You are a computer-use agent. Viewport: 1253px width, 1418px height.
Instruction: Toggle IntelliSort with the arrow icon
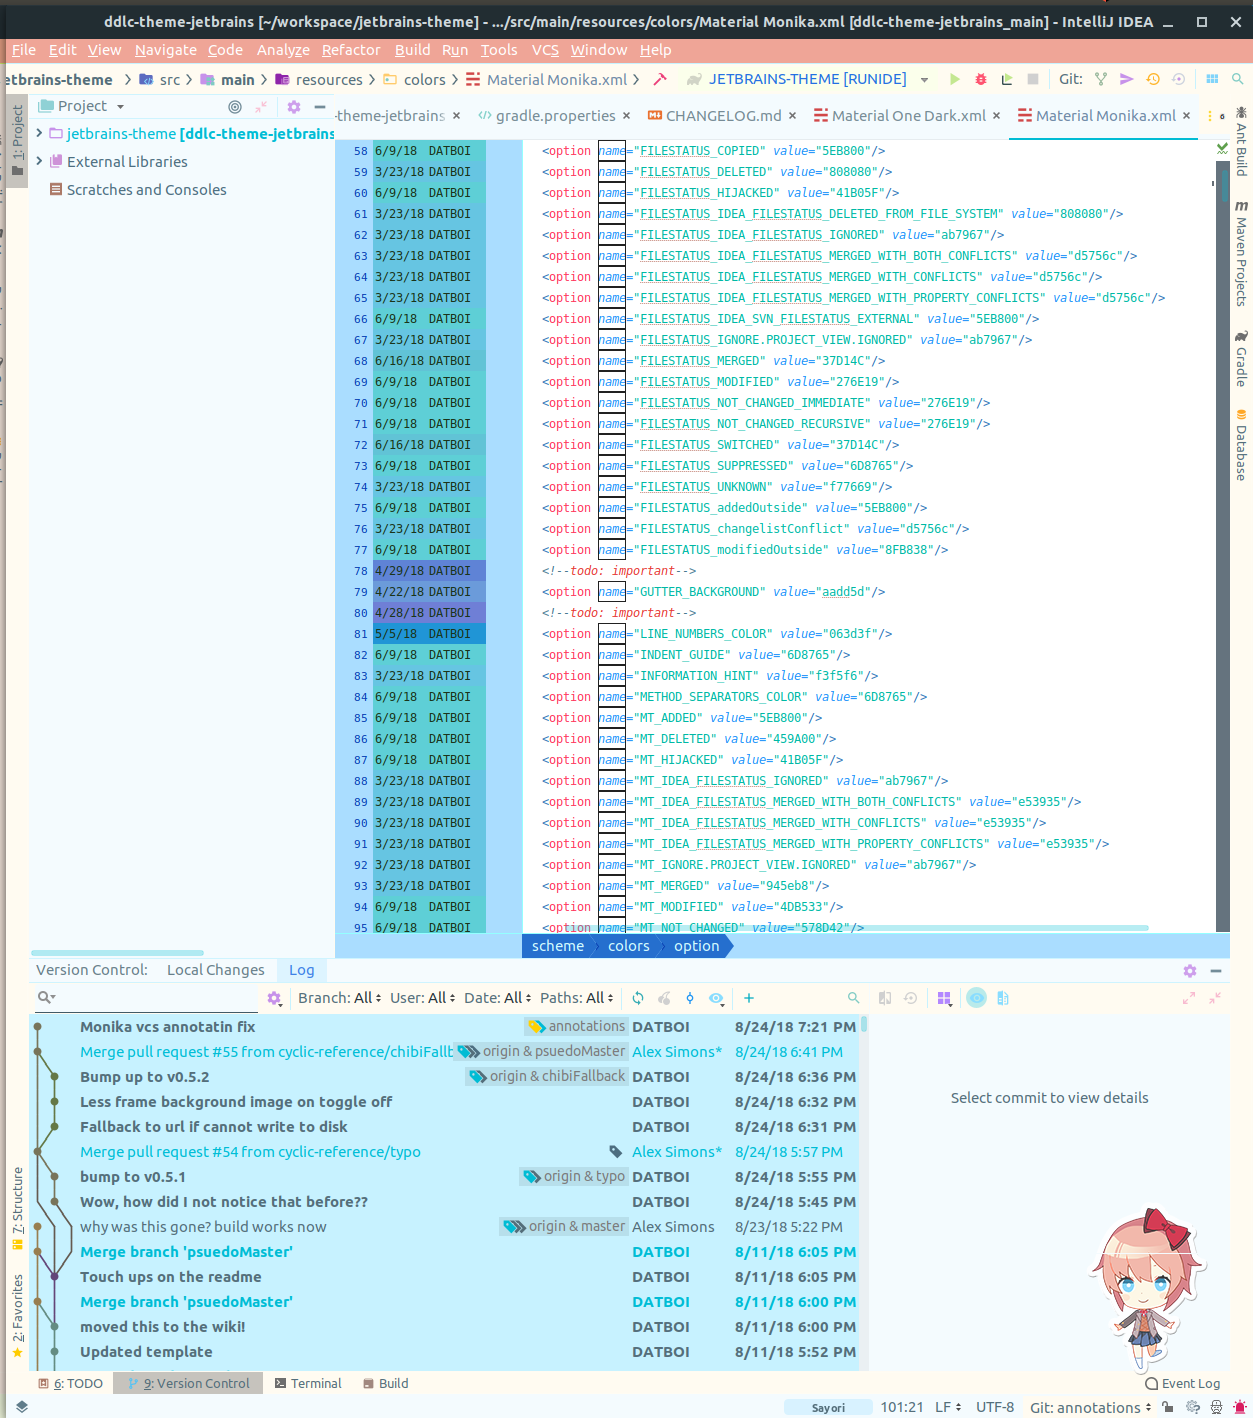[x=689, y=997]
